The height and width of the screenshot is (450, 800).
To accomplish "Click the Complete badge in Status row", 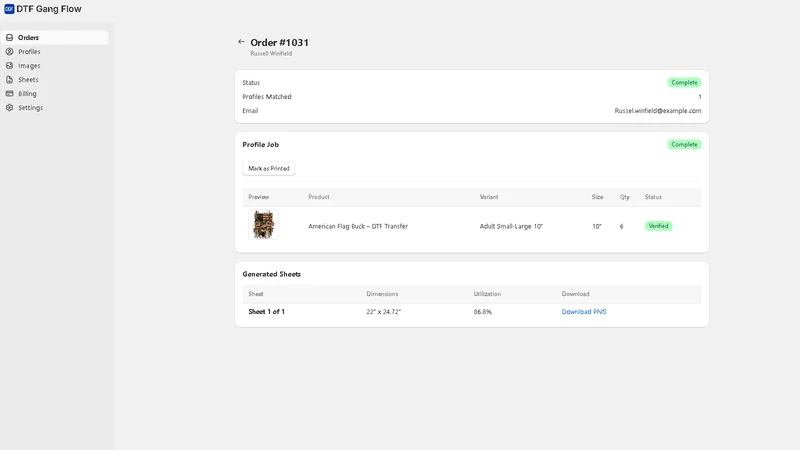I will pos(684,83).
